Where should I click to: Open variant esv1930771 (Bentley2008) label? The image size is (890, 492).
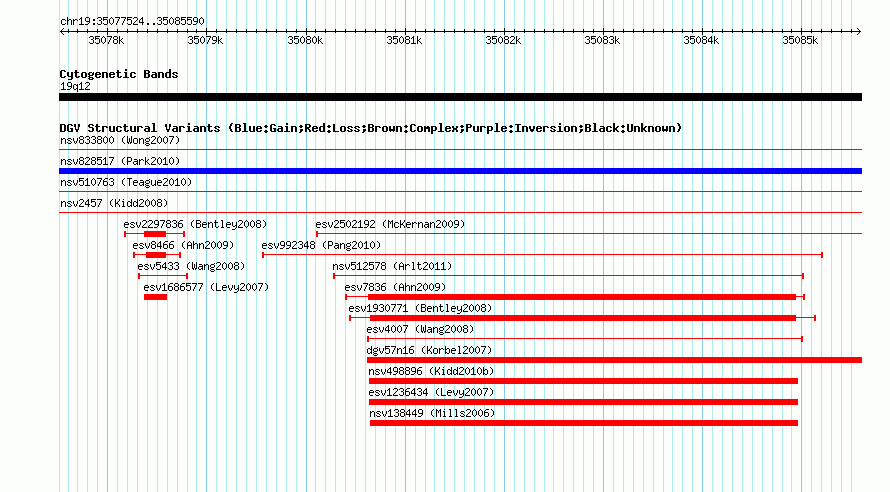pos(420,308)
